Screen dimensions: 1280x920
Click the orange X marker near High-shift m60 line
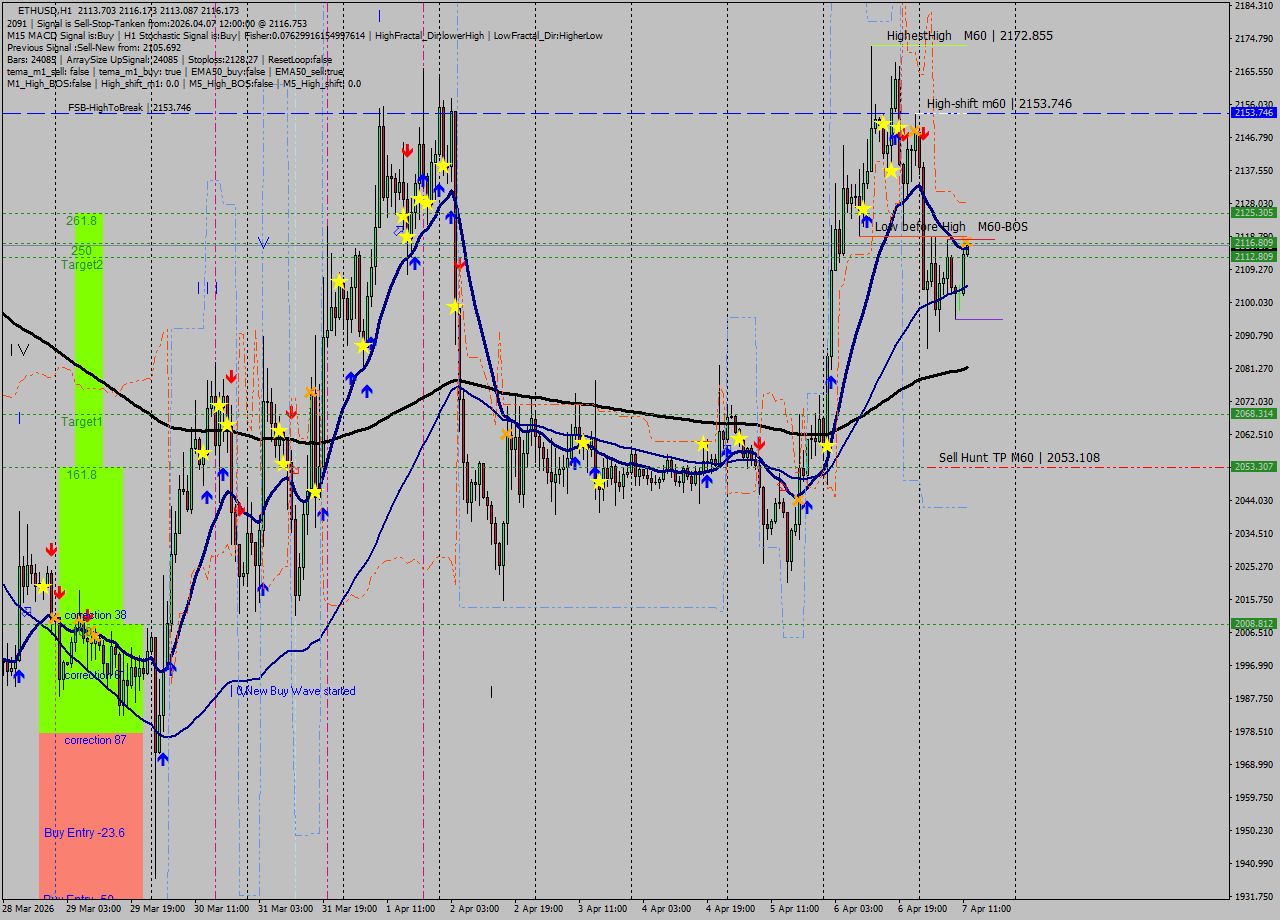coord(915,131)
